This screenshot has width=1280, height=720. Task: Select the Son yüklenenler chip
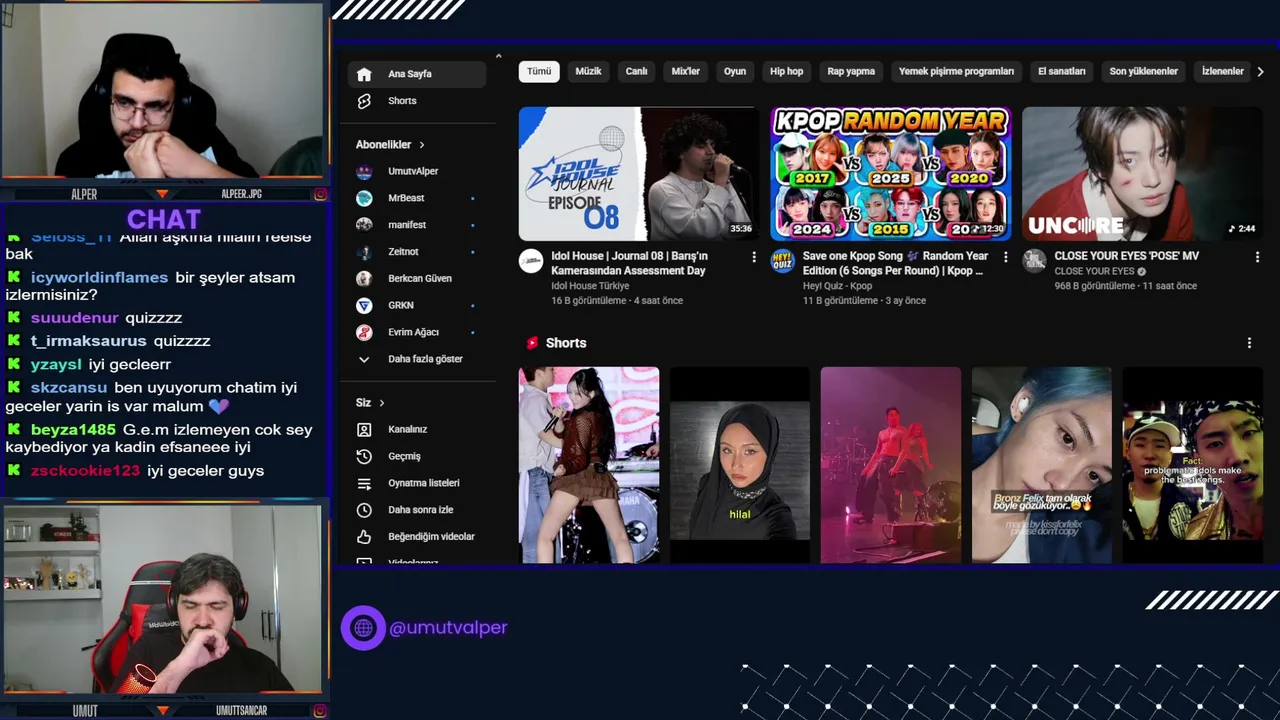click(1143, 72)
